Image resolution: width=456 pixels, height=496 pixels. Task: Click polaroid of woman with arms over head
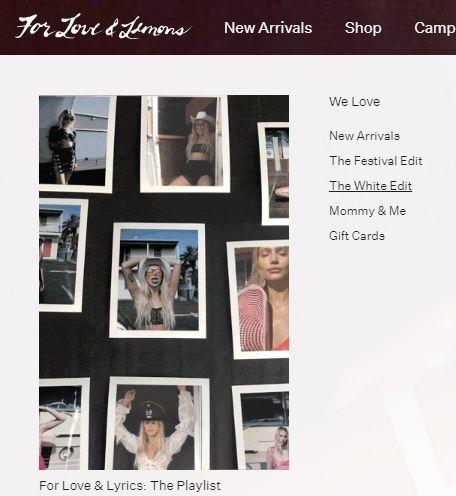point(157,280)
